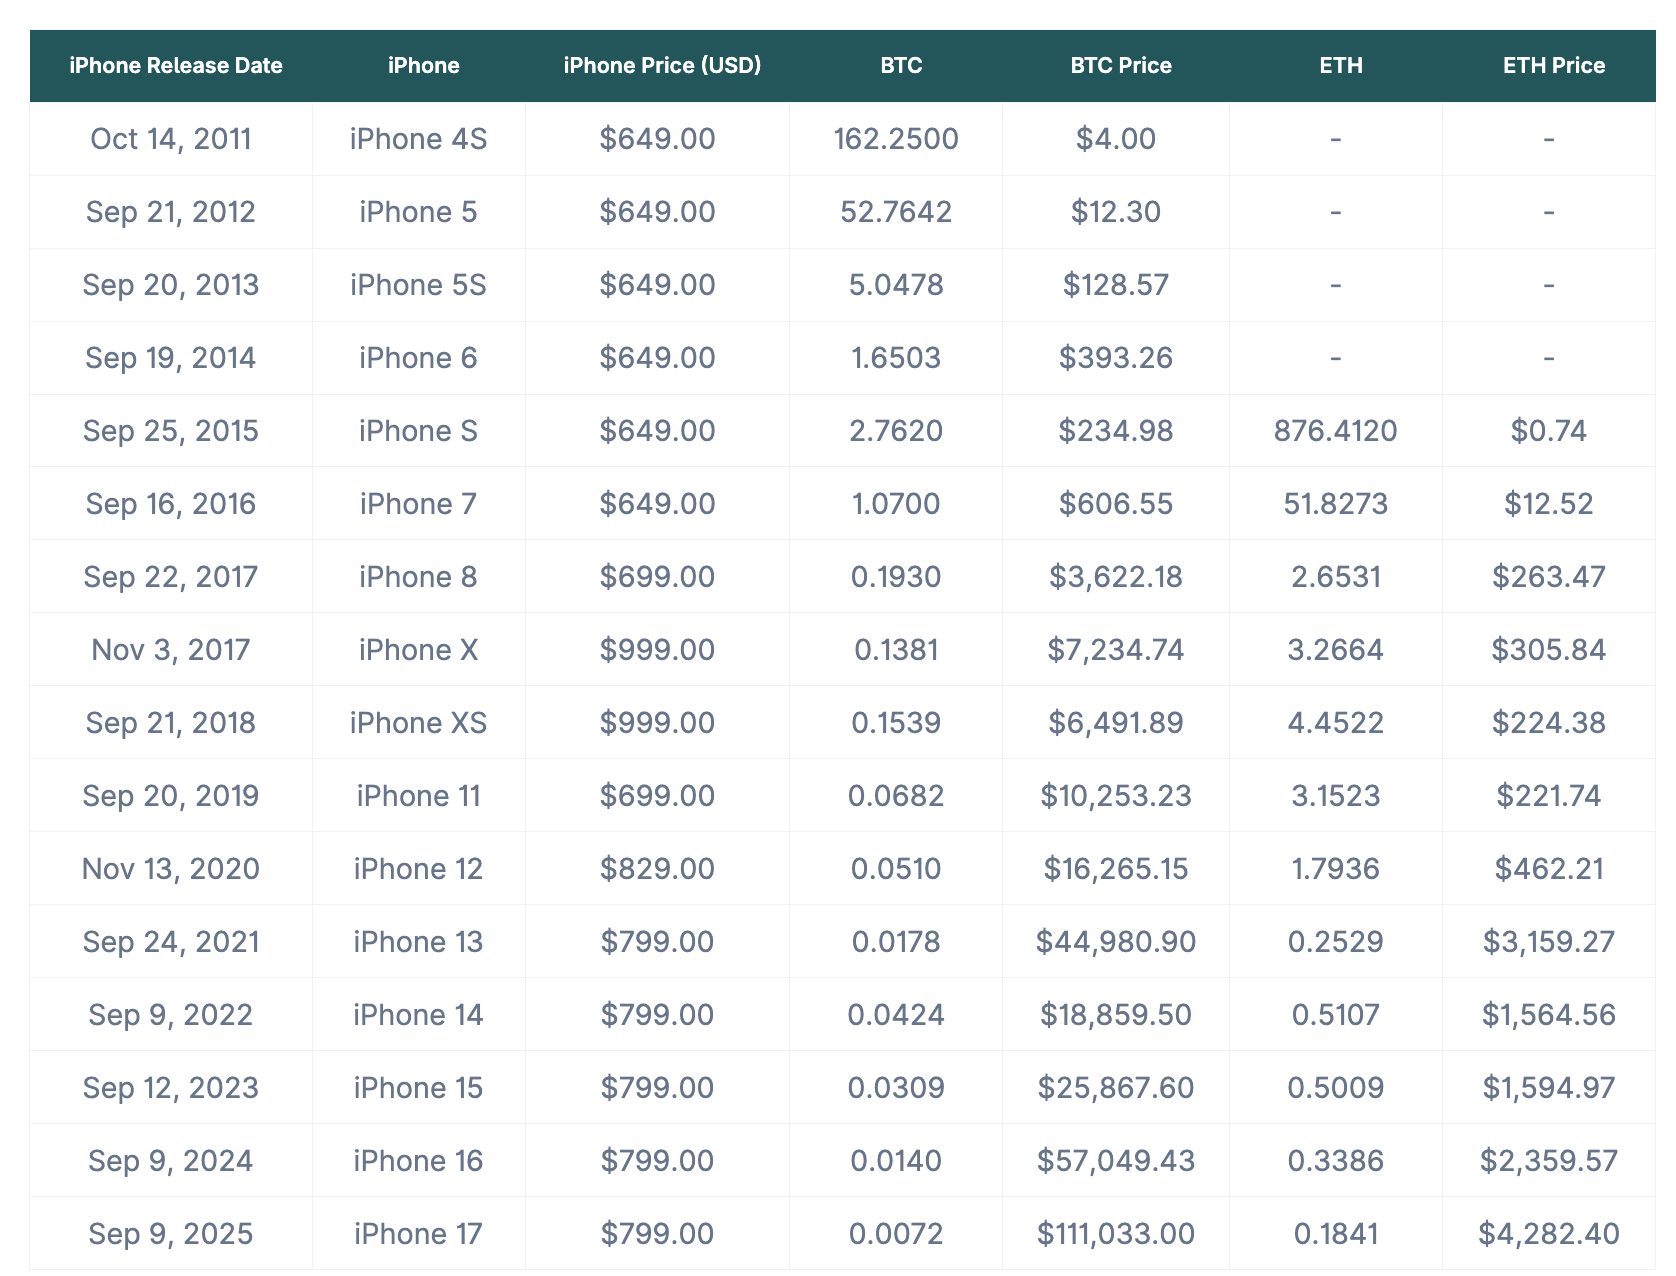Viewport: 1676px width, 1276px height.
Task: Click the $305.84 ETH price cell
Action: (x=1549, y=650)
